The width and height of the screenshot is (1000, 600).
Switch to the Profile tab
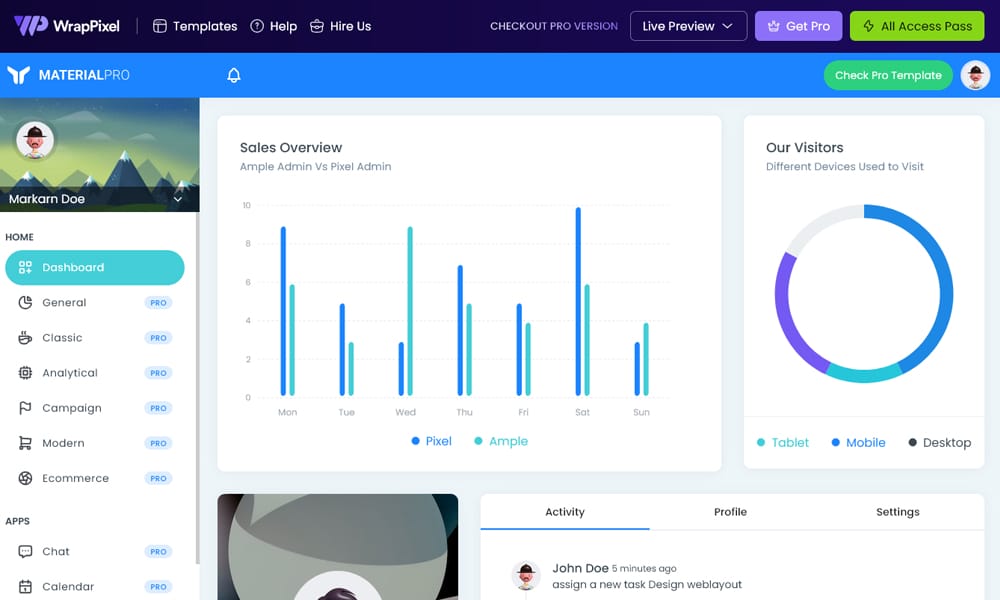coord(730,512)
